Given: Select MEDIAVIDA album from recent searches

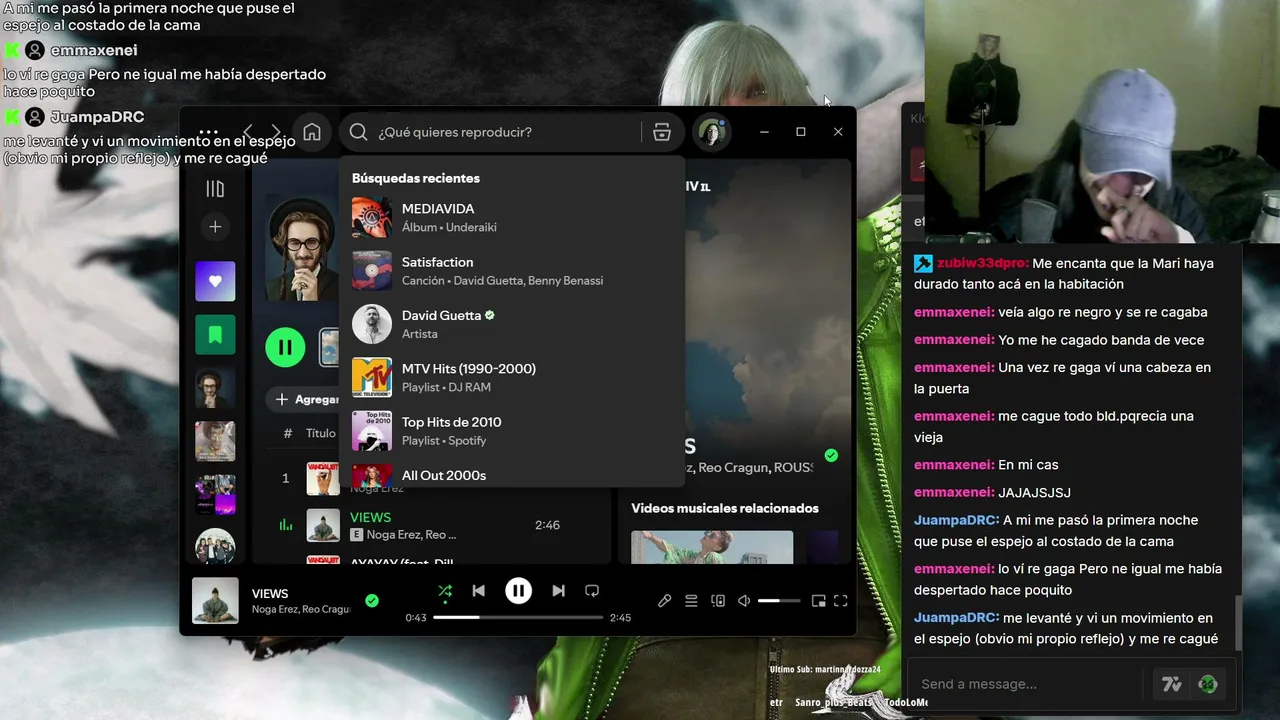Looking at the screenshot, I should (x=512, y=217).
